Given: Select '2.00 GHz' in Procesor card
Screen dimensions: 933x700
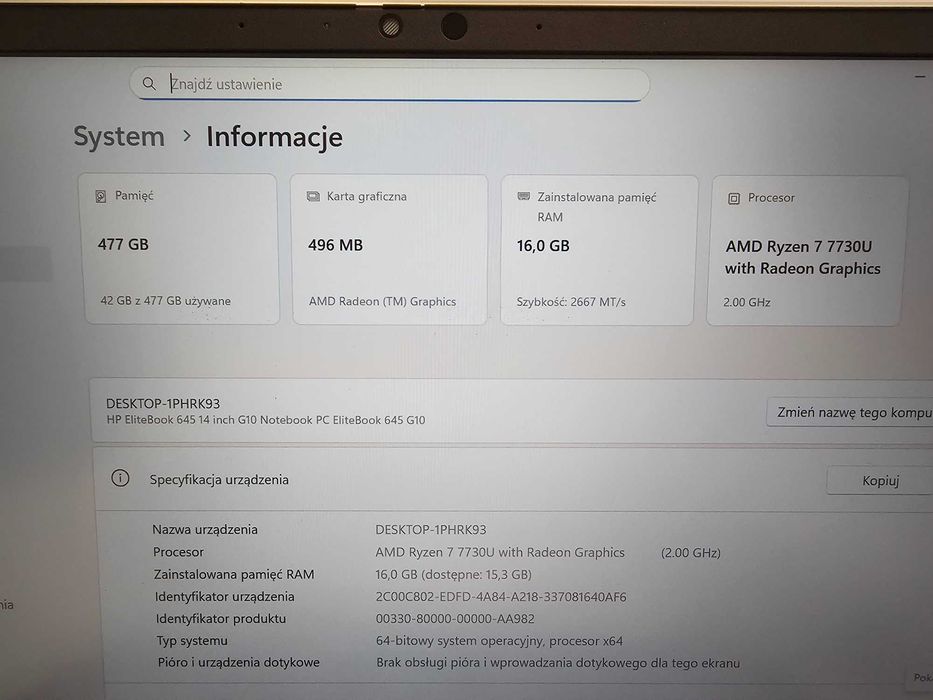Looking at the screenshot, I should coord(747,302).
